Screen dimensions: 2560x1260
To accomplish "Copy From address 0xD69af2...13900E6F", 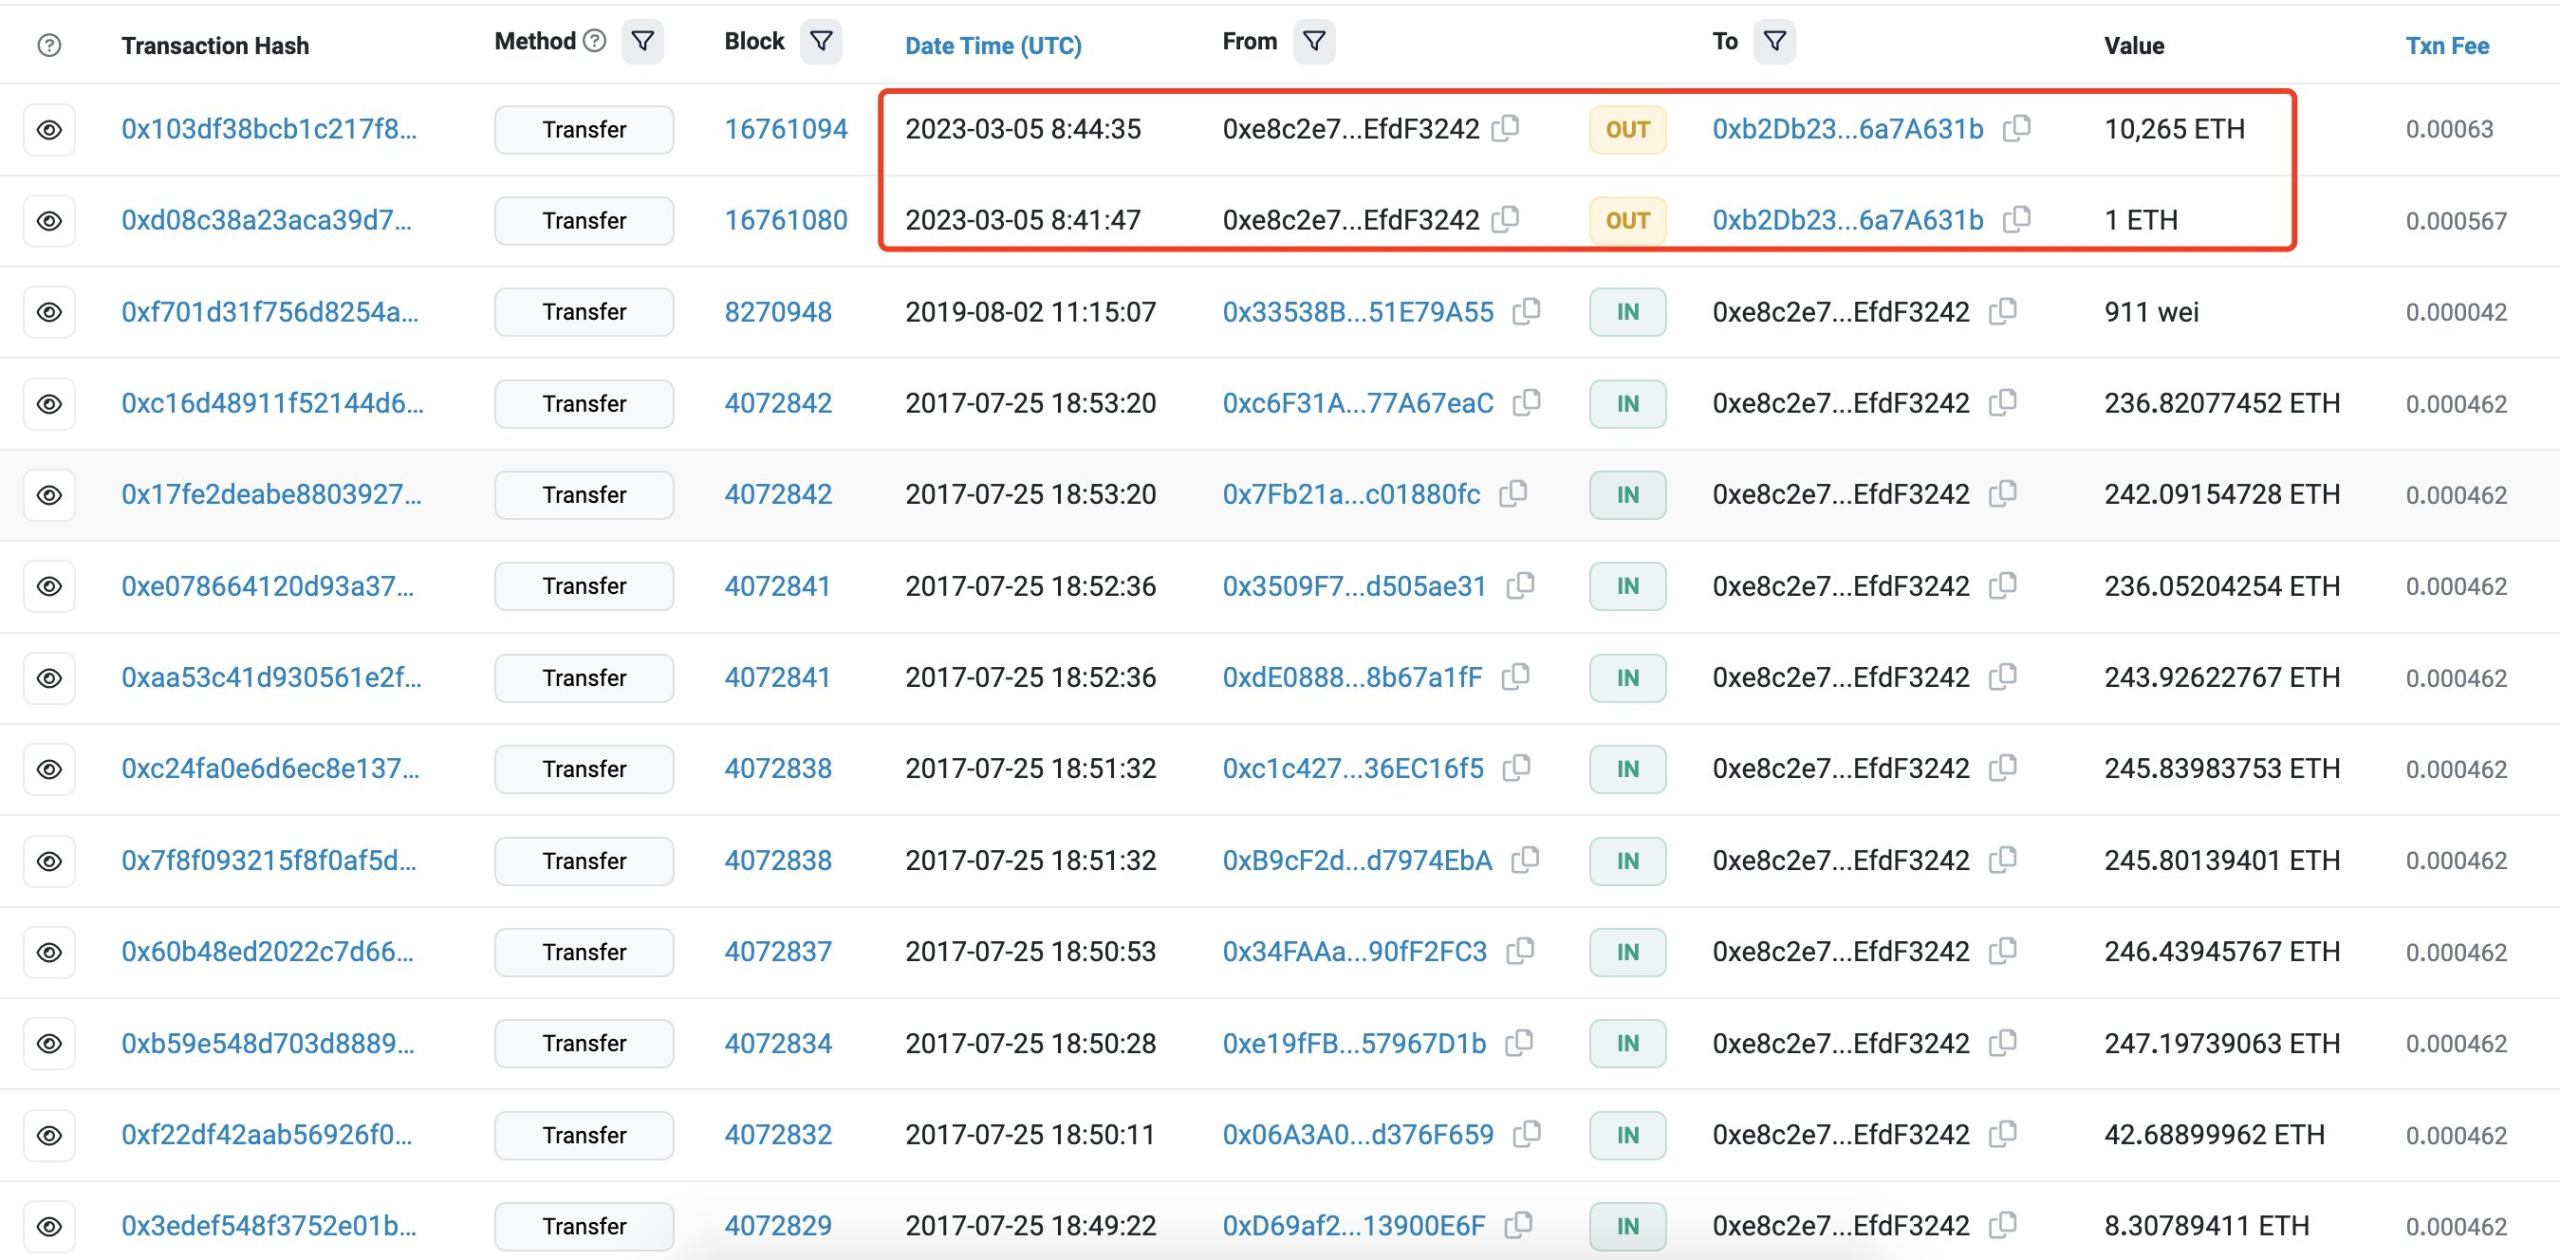I will (1519, 1224).
